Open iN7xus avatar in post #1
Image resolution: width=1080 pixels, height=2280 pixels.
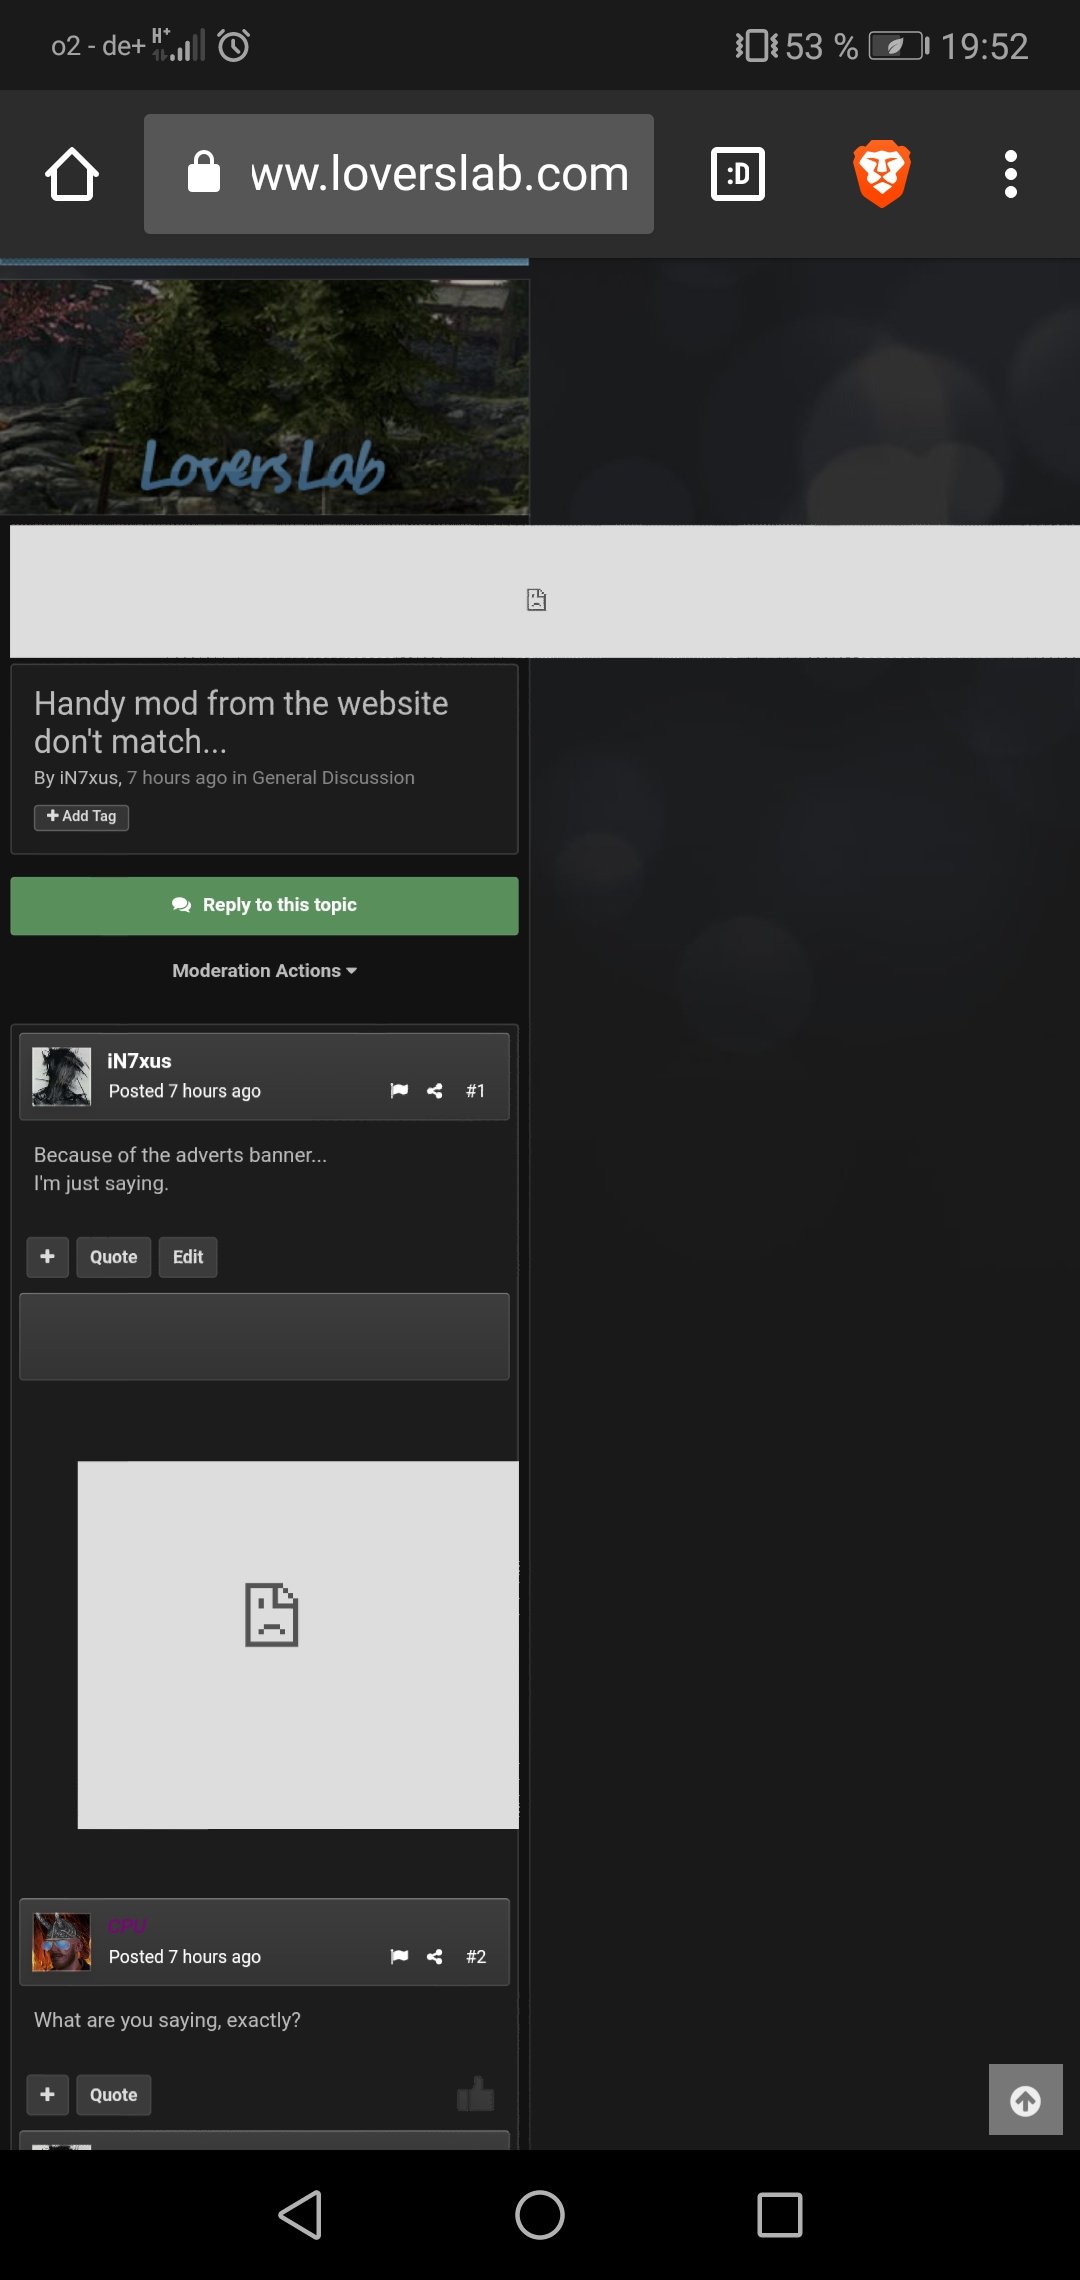click(x=61, y=1076)
